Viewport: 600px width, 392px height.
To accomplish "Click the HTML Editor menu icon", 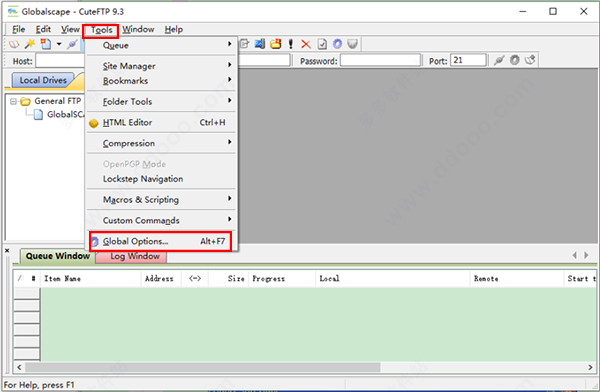I will [94, 123].
